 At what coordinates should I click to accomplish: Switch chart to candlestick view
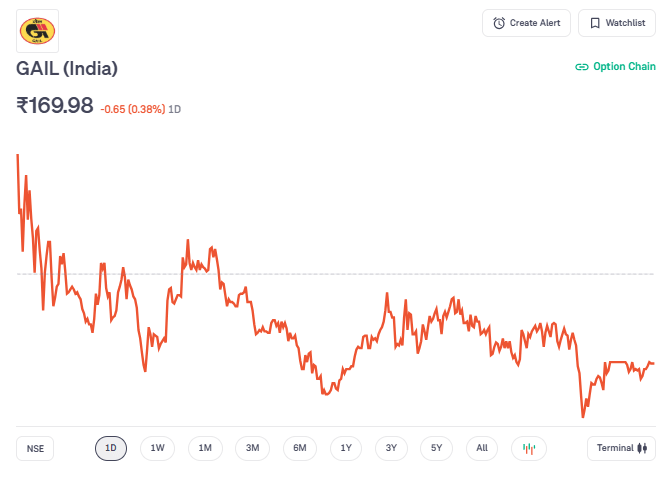pos(529,448)
